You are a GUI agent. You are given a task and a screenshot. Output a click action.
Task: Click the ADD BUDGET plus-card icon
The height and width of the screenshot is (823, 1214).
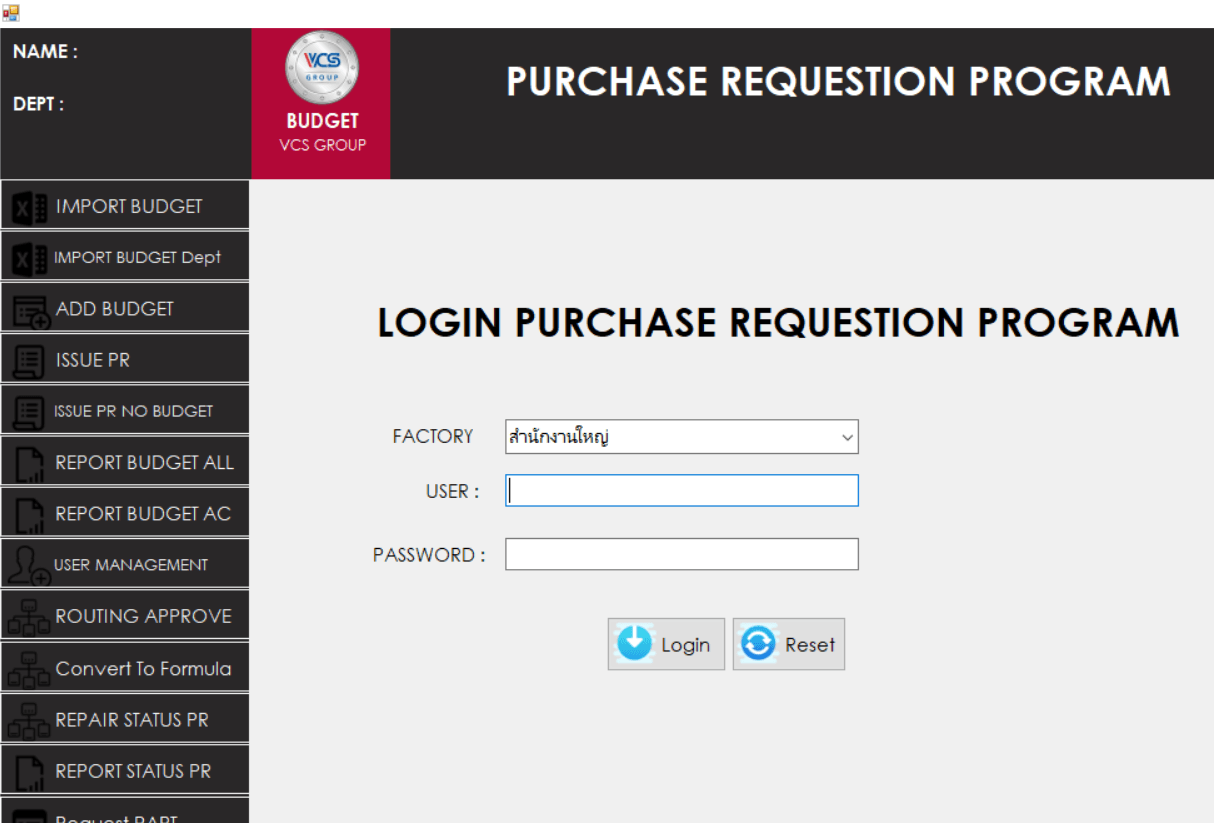[30, 311]
